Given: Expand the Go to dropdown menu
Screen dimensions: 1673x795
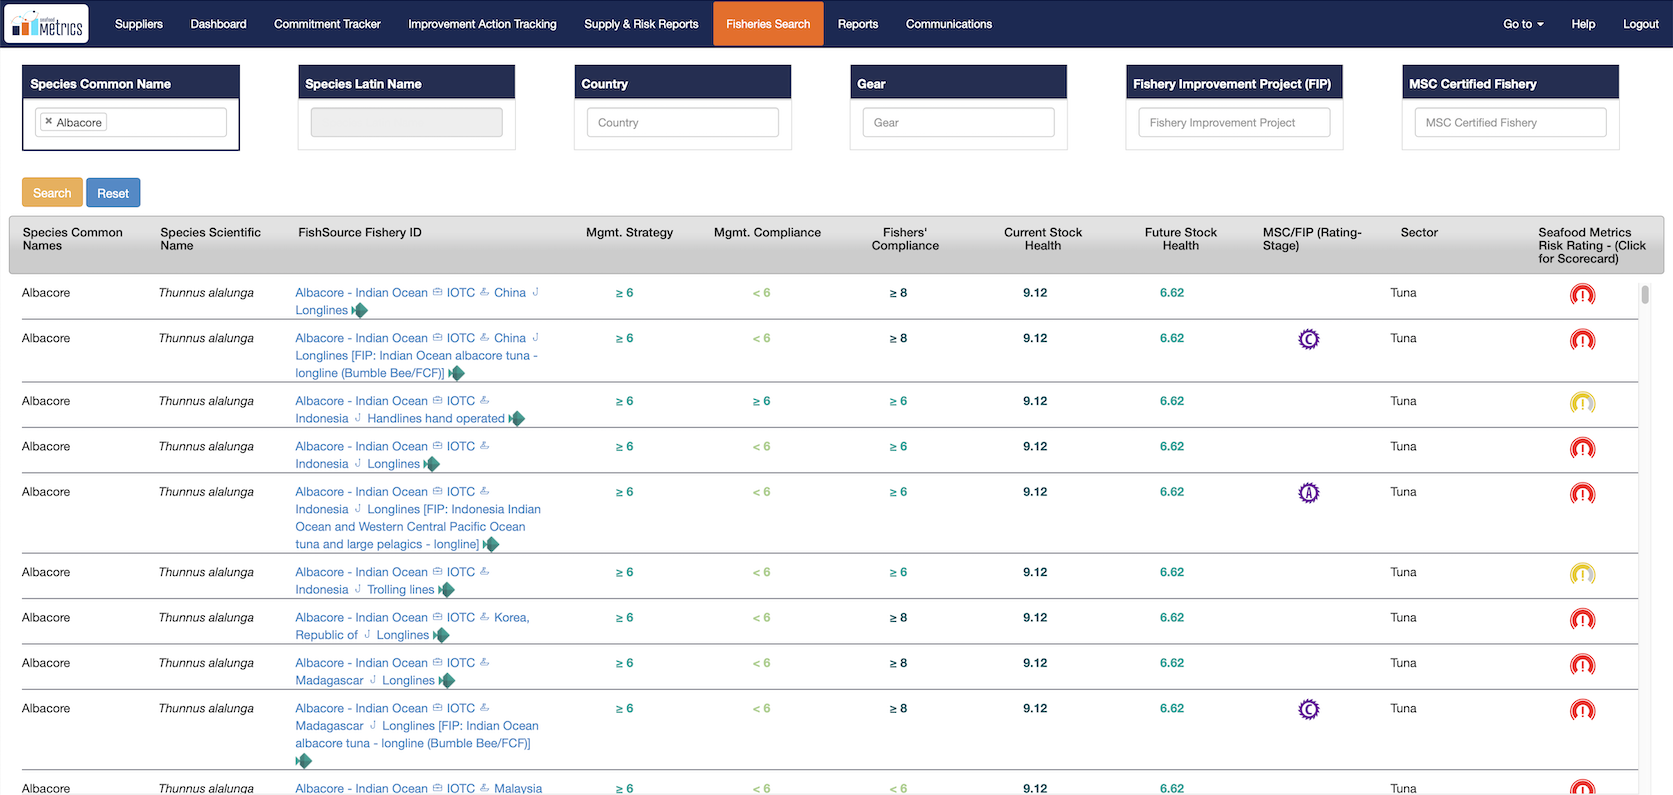Looking at the screenshot, I should point(1522,24).
